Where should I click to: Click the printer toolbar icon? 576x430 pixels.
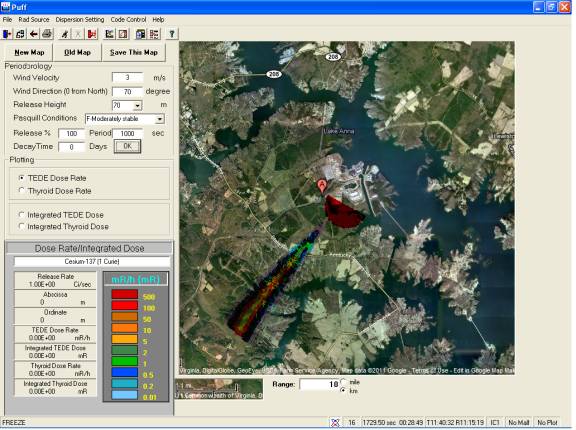(47, 34)
